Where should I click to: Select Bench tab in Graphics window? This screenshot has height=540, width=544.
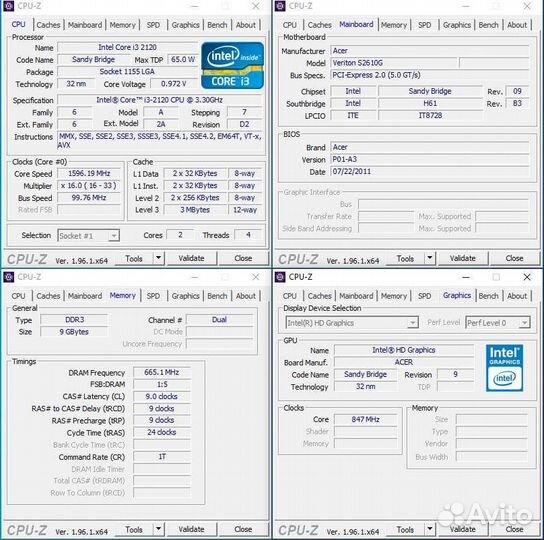[488, 296]
